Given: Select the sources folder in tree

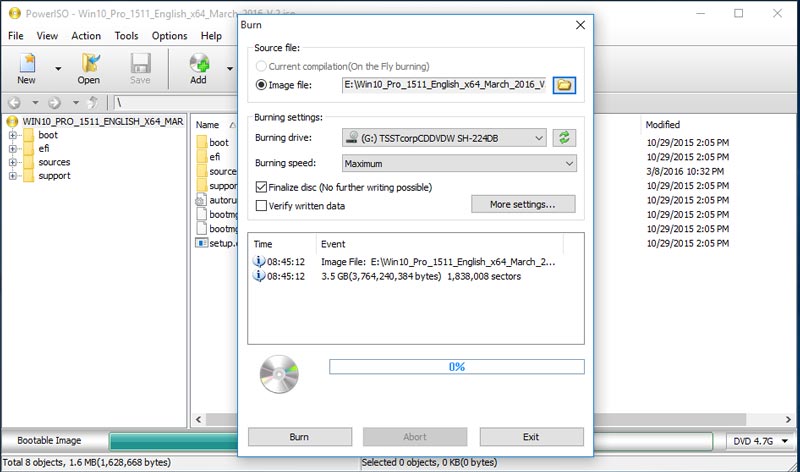Looking at the screenshot, I should coord(54,162).
